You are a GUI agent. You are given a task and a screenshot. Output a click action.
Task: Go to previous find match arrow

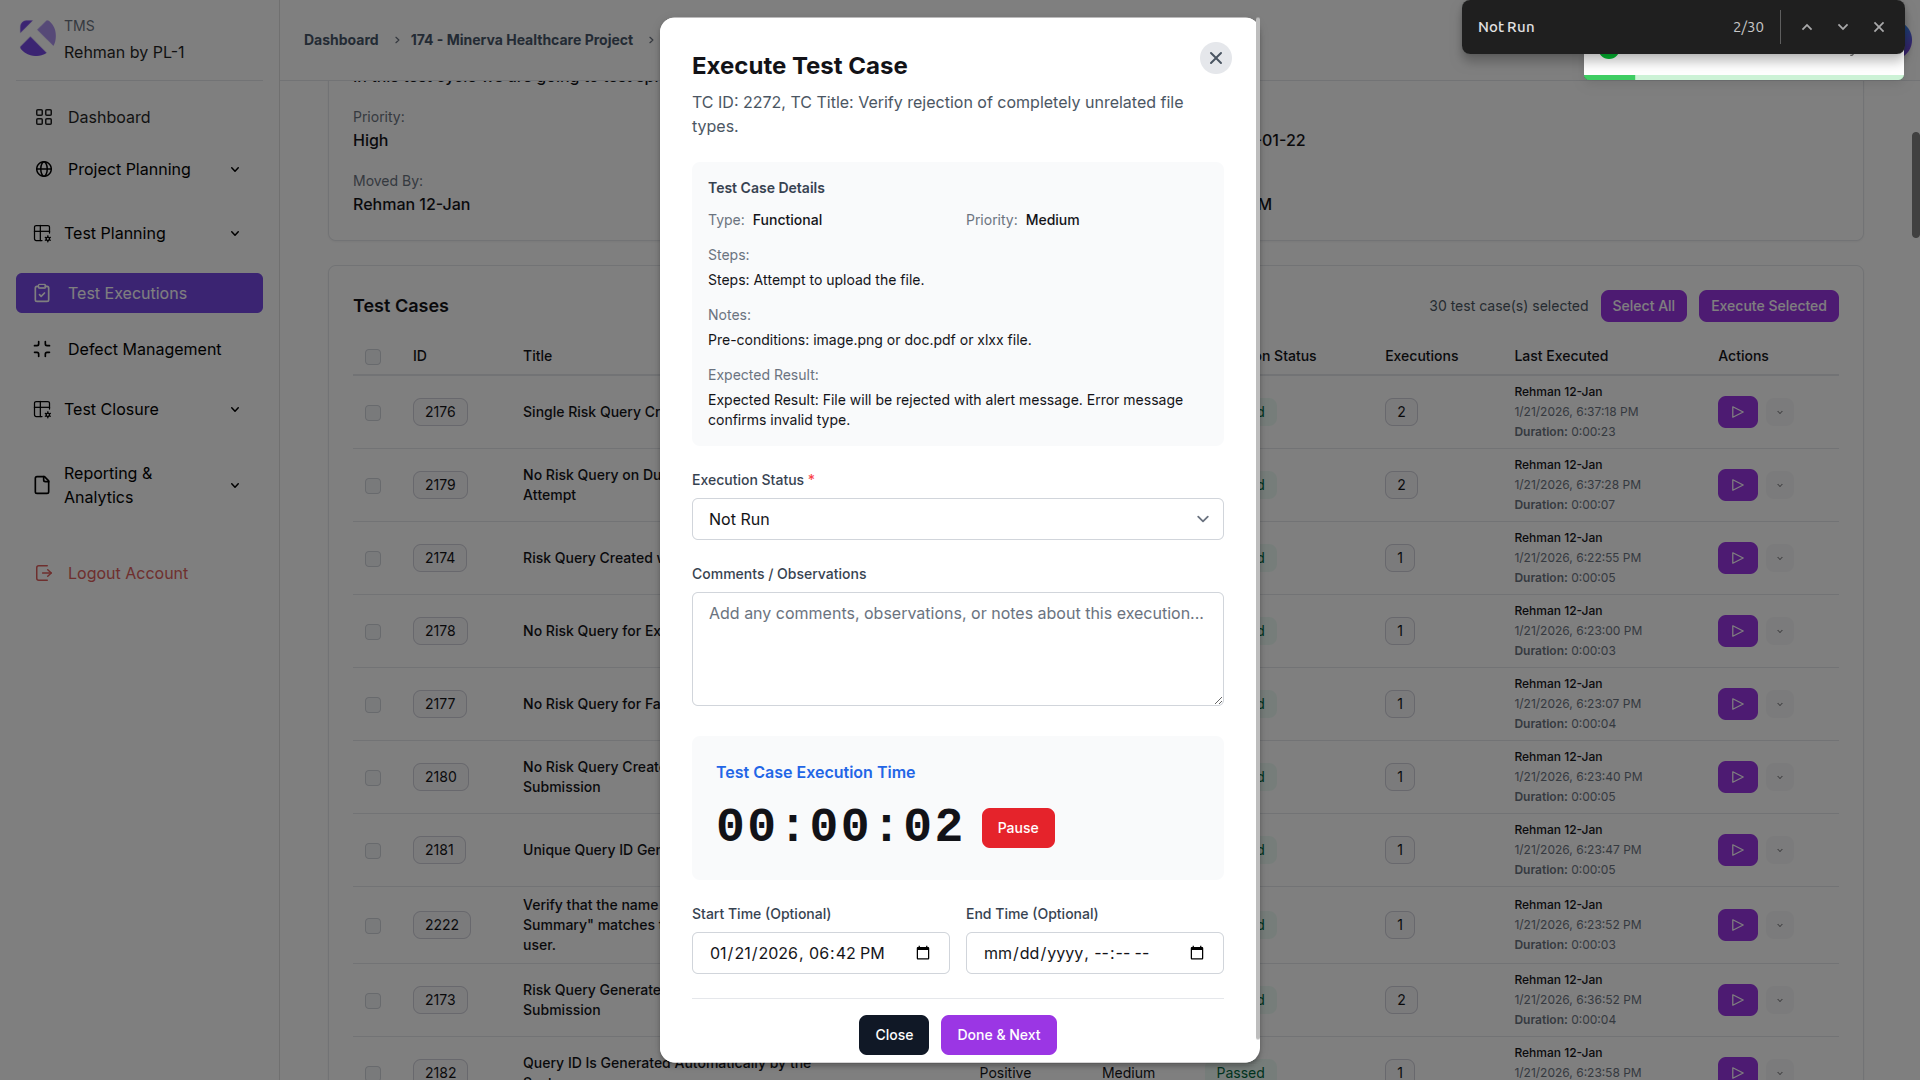coord(1807,27)
